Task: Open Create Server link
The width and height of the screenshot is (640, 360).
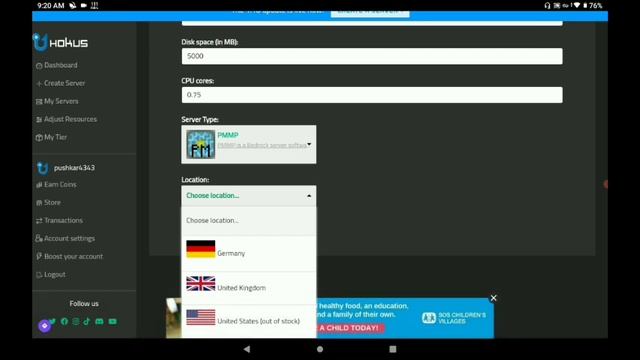Action: pos(64,83)
